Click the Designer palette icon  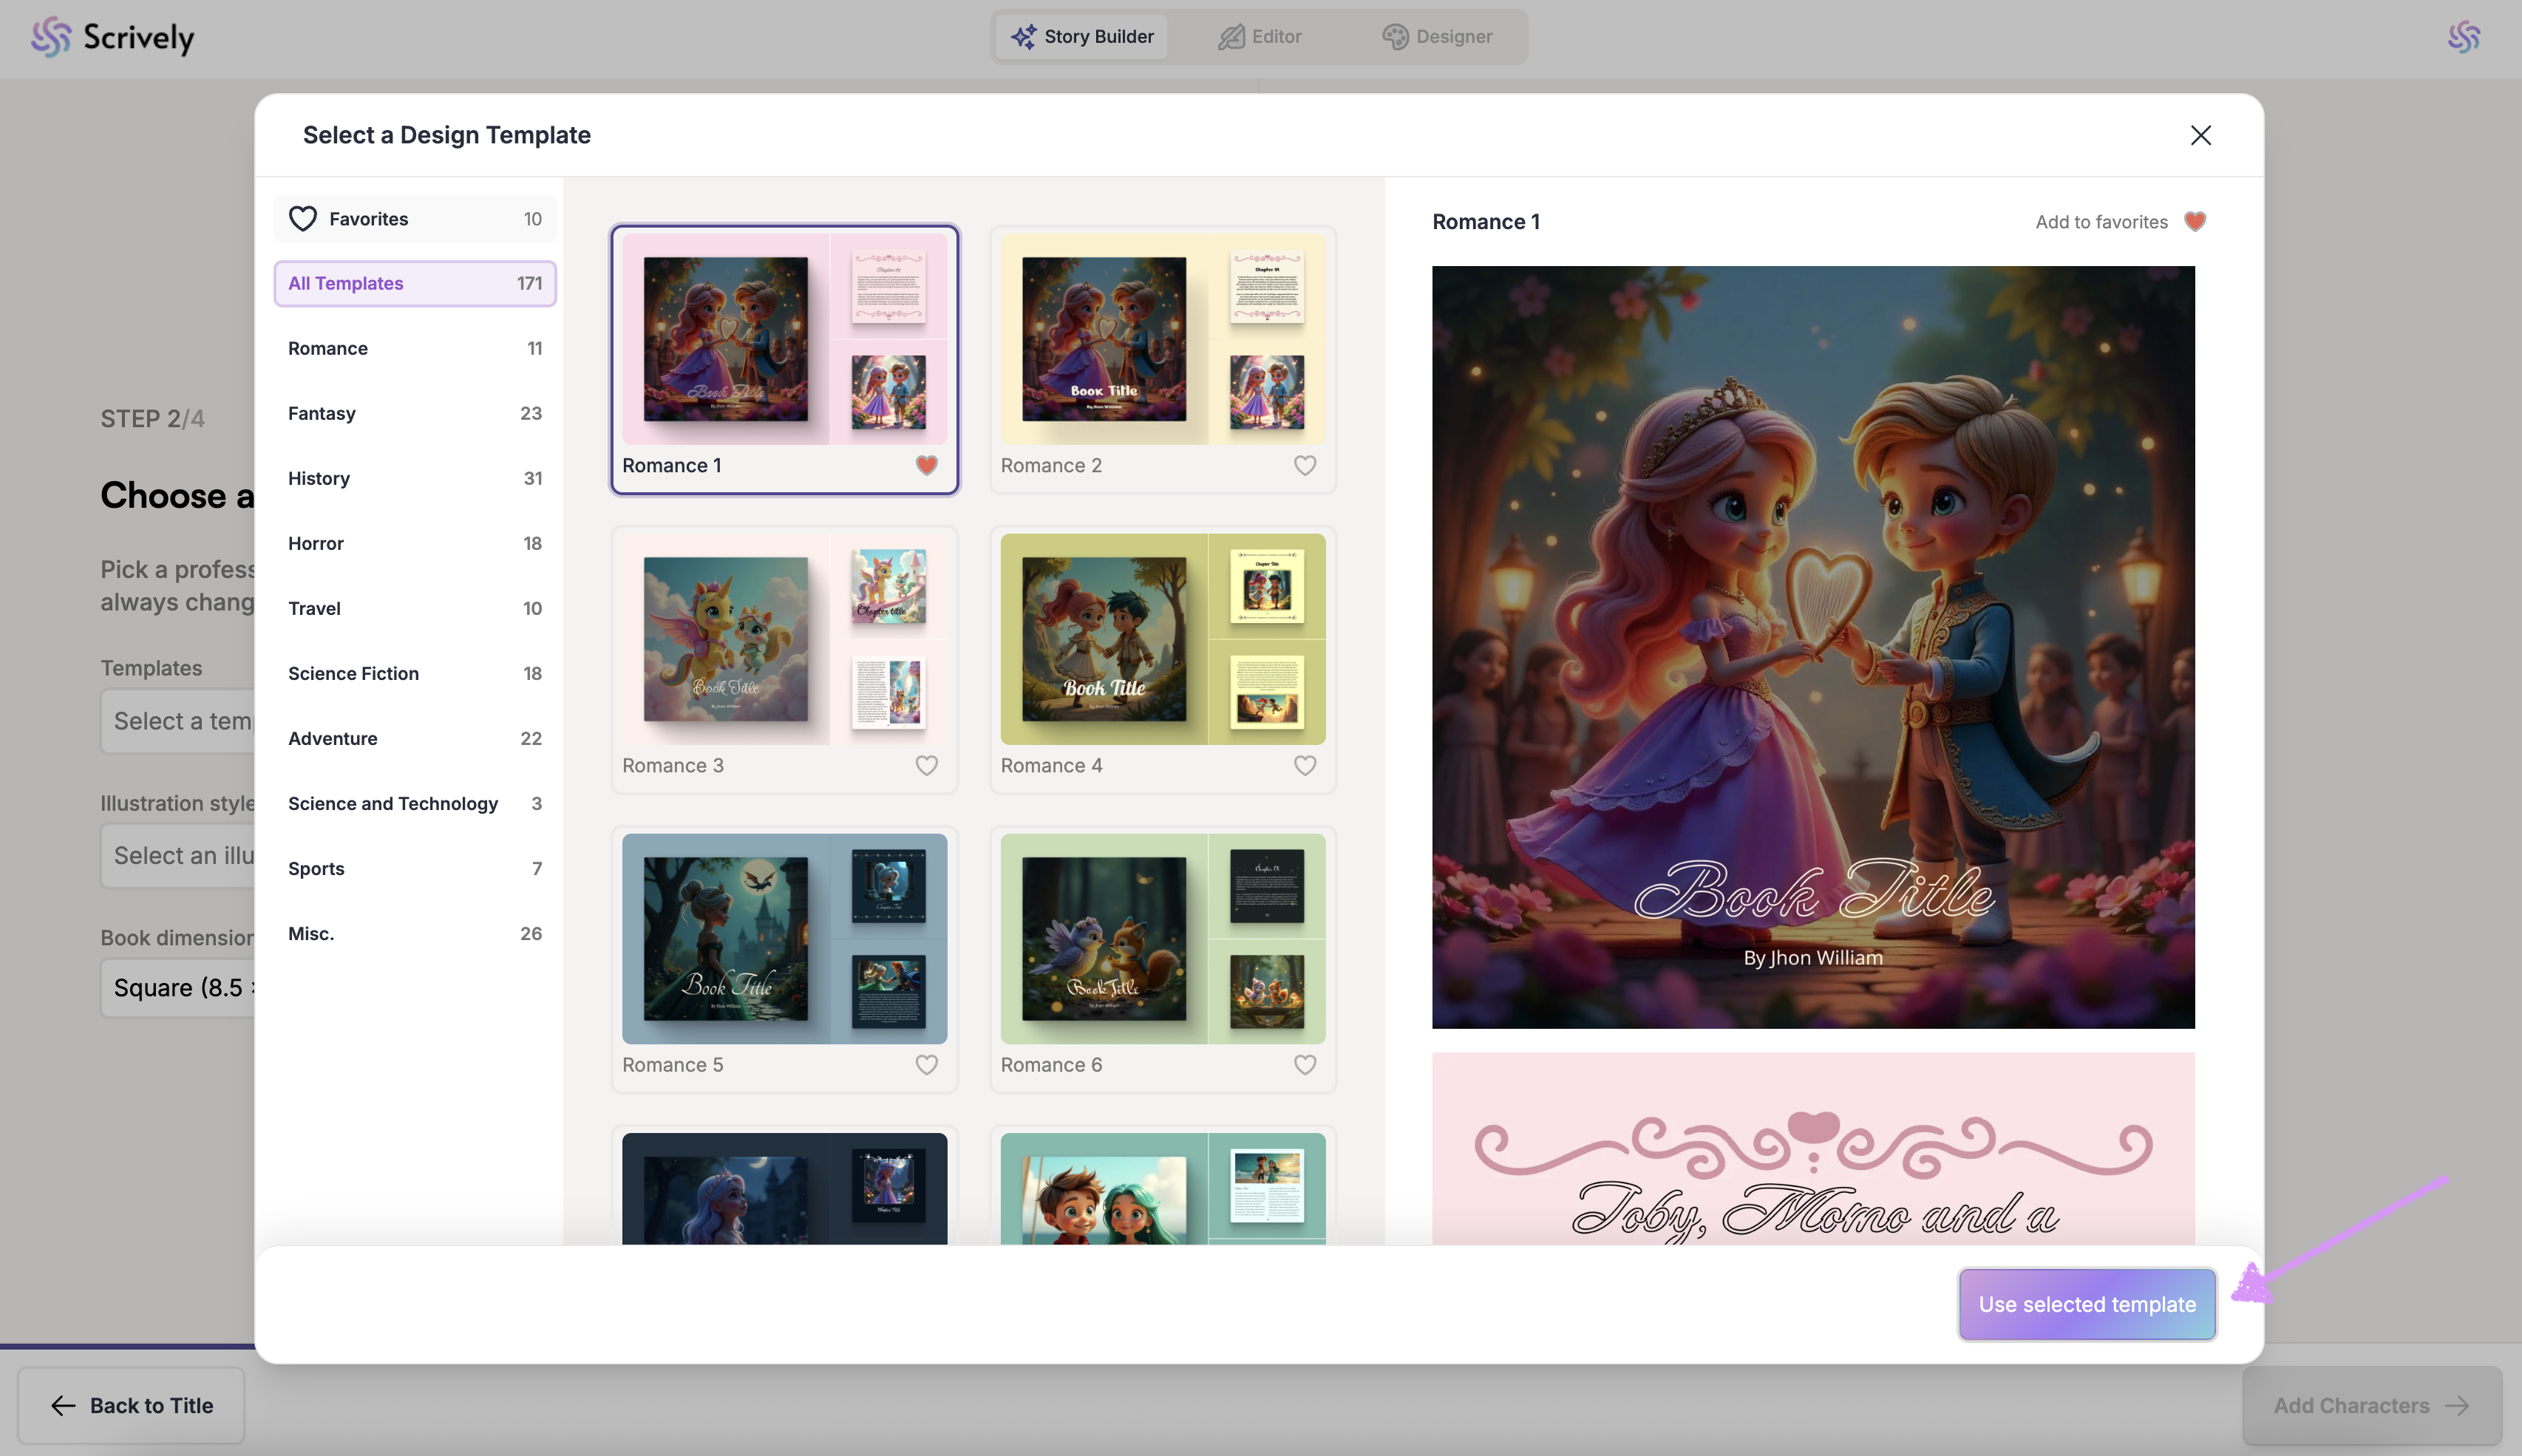click(x=1395, y=37)
